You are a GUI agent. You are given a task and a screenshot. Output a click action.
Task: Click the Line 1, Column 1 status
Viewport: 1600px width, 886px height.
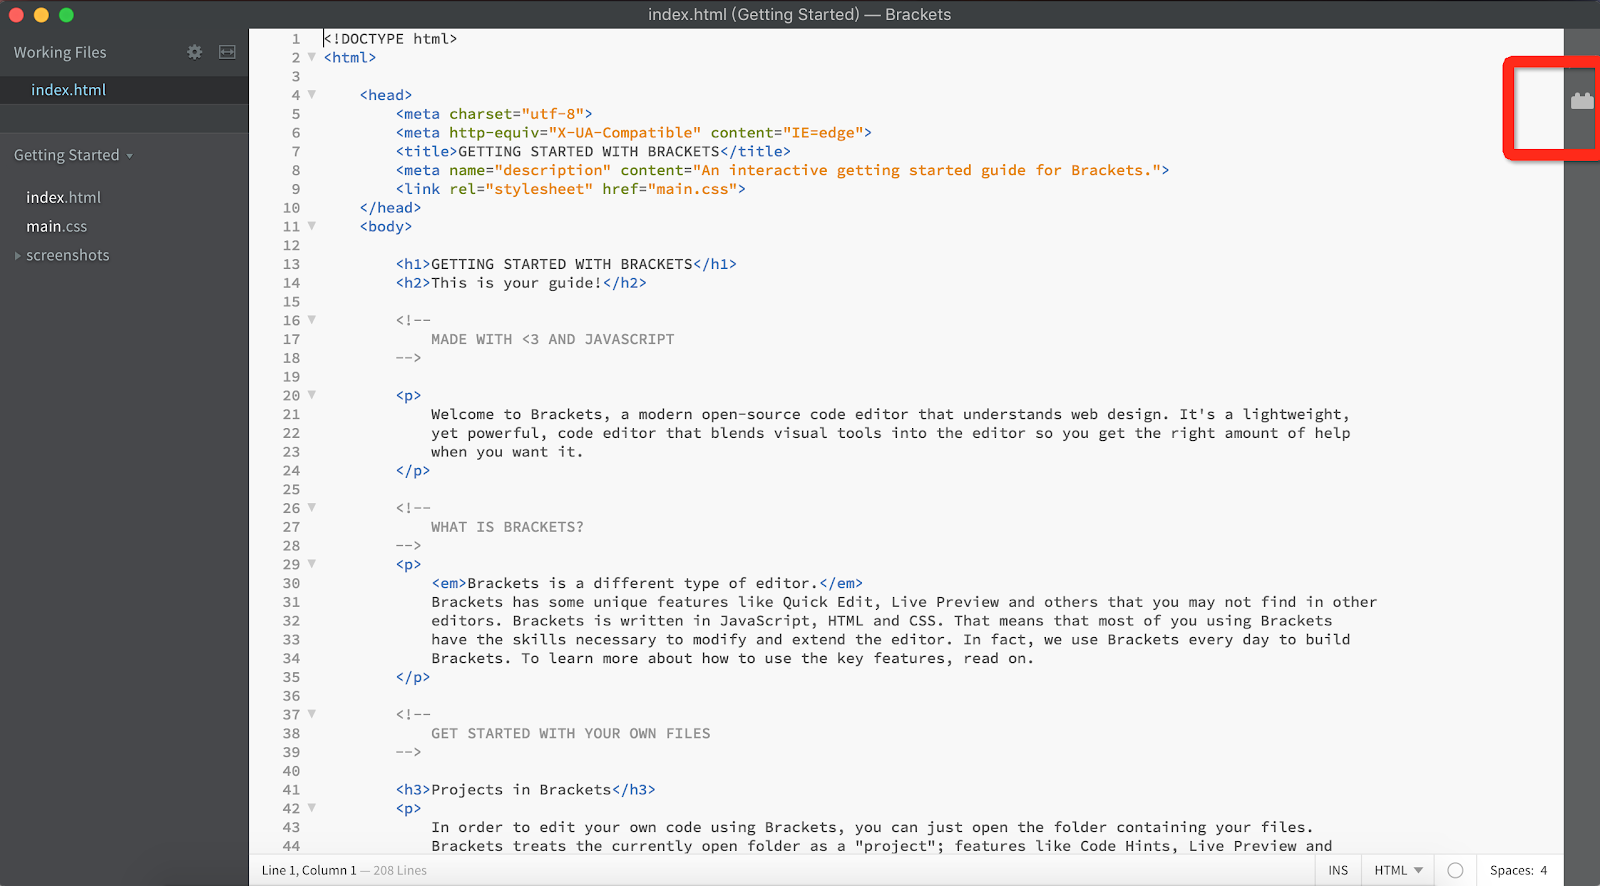309,870
